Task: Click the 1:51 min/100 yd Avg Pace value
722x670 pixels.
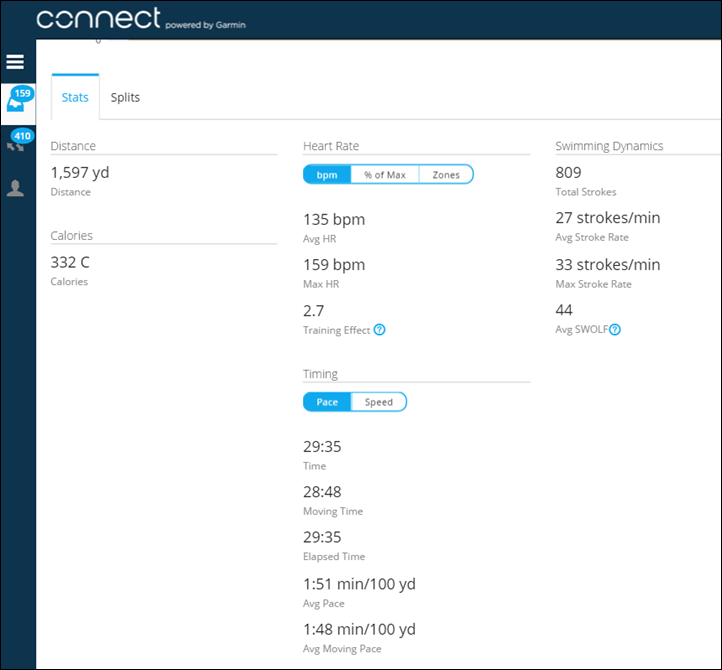Action: [359, 584]
